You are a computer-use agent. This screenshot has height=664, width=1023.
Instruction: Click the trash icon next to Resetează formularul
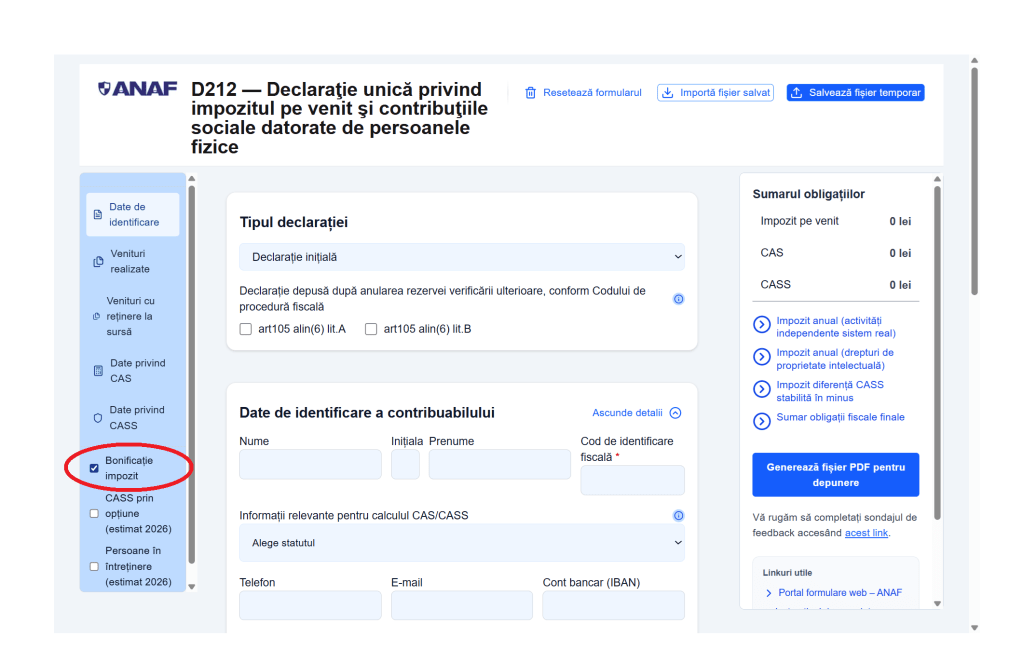[x=531, y=92]
